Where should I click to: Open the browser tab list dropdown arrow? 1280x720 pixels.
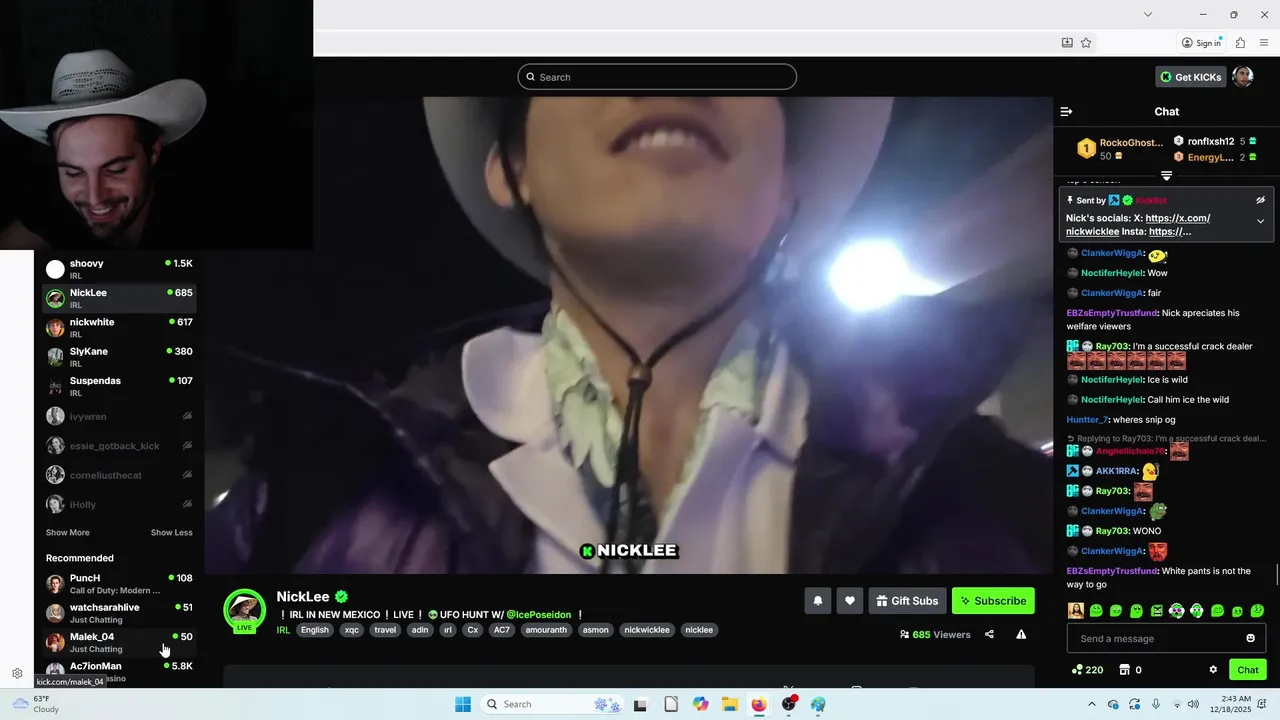tap(1148, 14)
